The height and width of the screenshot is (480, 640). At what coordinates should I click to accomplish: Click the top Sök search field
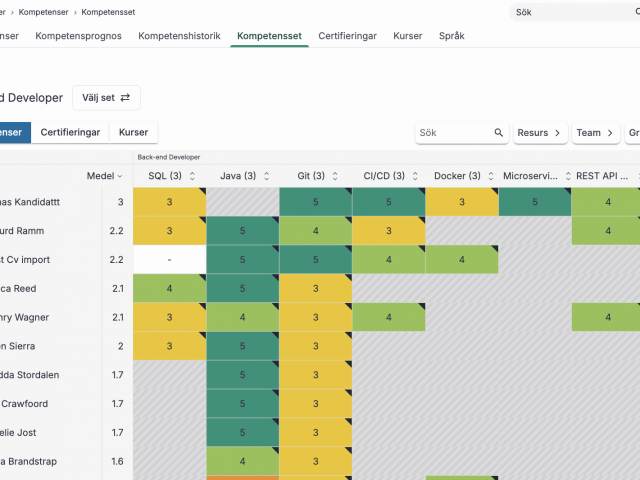click(x=570, y=12)
